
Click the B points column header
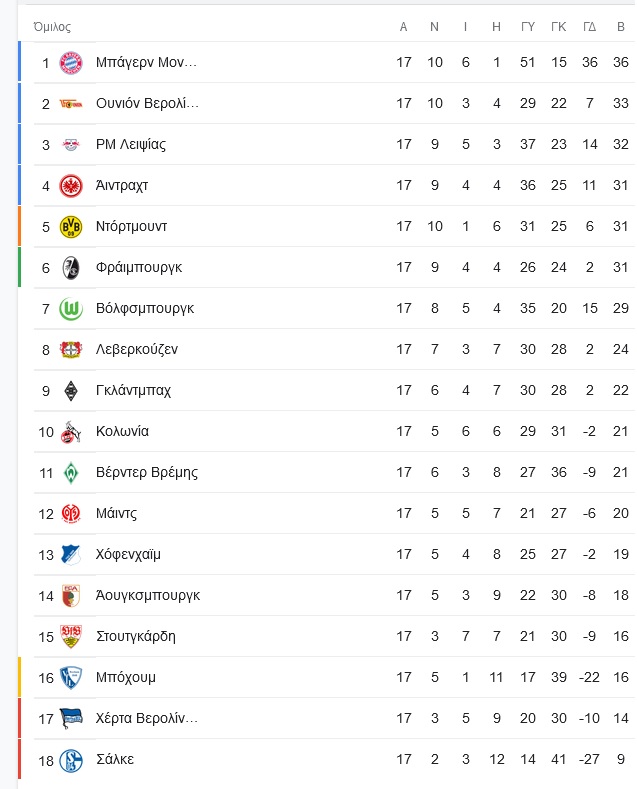621,27
